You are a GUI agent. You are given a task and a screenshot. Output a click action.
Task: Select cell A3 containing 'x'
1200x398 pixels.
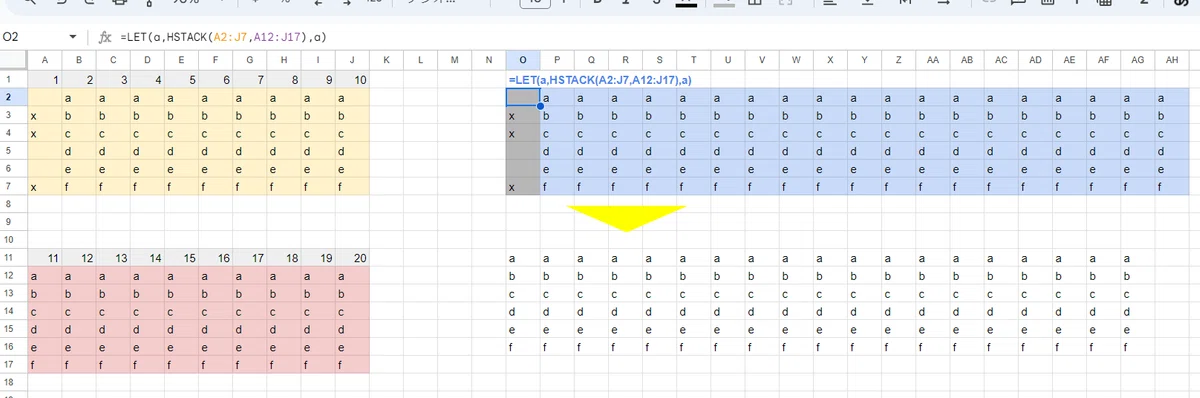click(46, 115)
